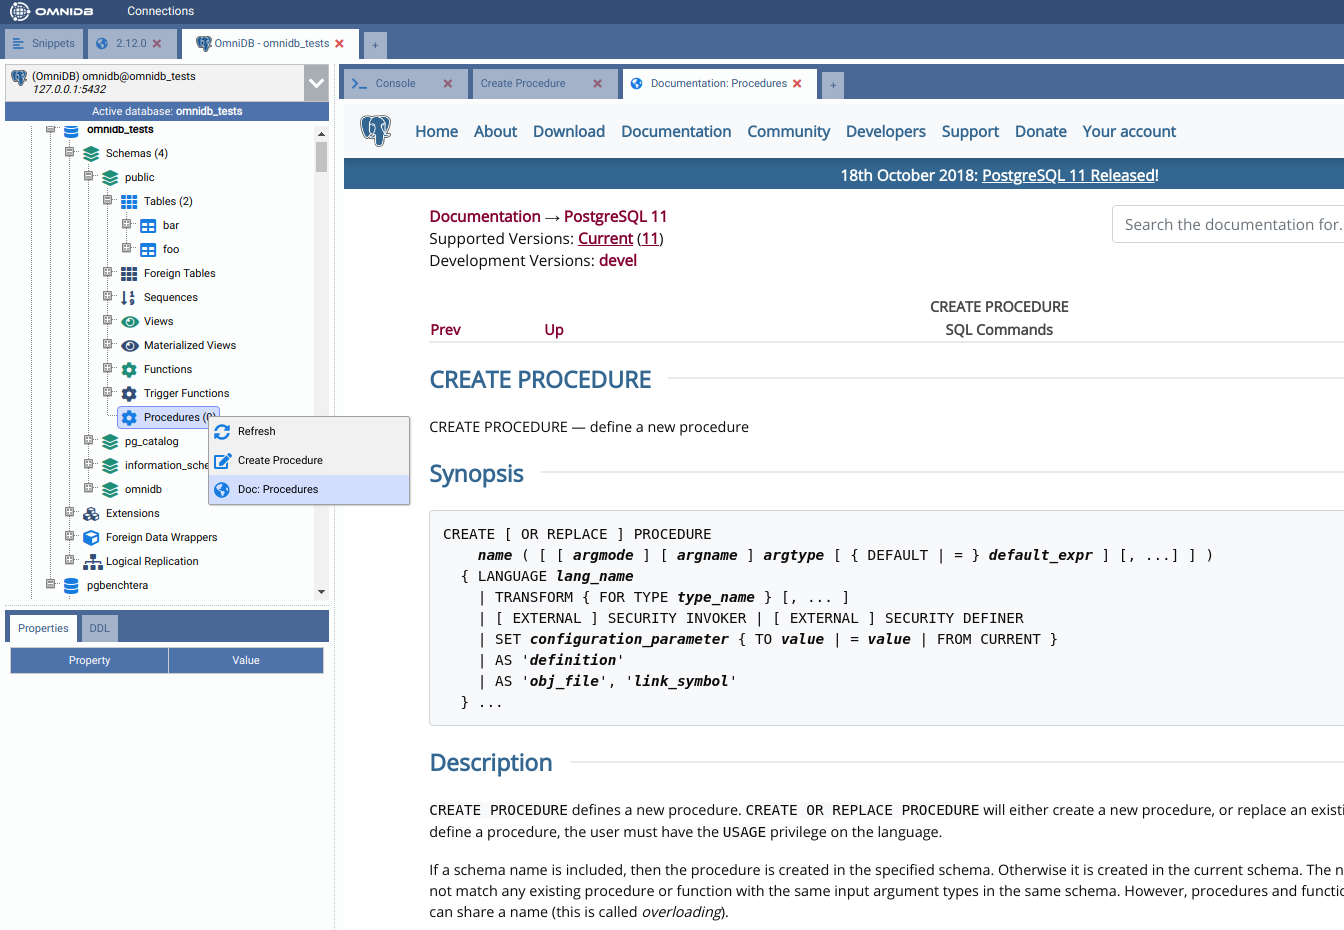Open the connection selector dropdown arrow
This screenshot has width=1344, height=930.
point(316,83)
